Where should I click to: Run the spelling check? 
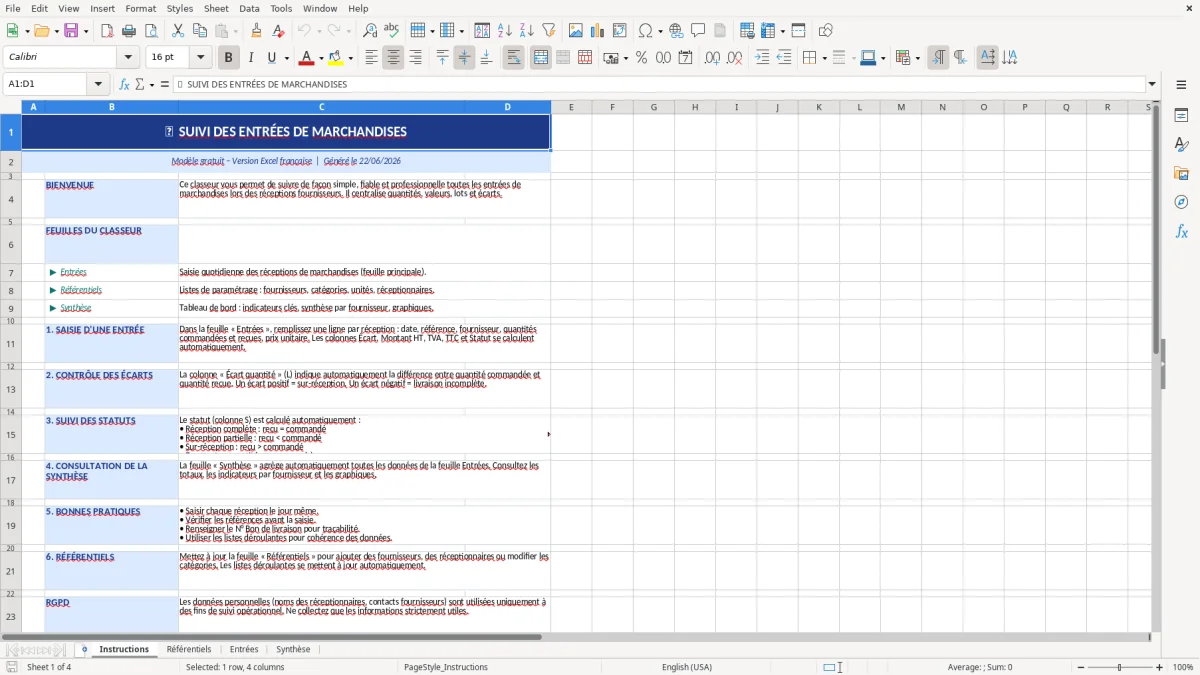391,31
